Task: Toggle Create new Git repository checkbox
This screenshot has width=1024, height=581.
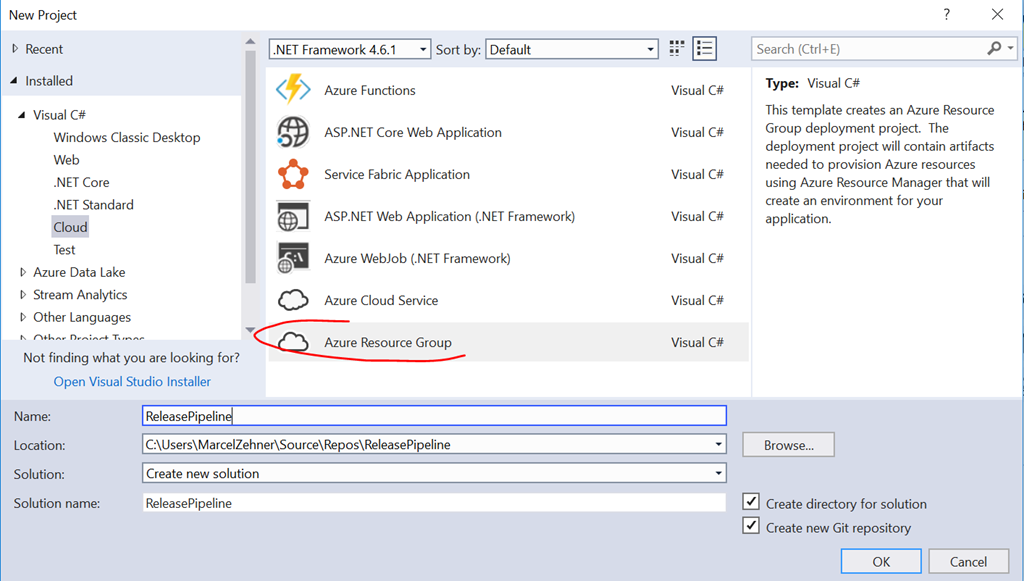Action: pyautogui.click(x=751, y=526)
